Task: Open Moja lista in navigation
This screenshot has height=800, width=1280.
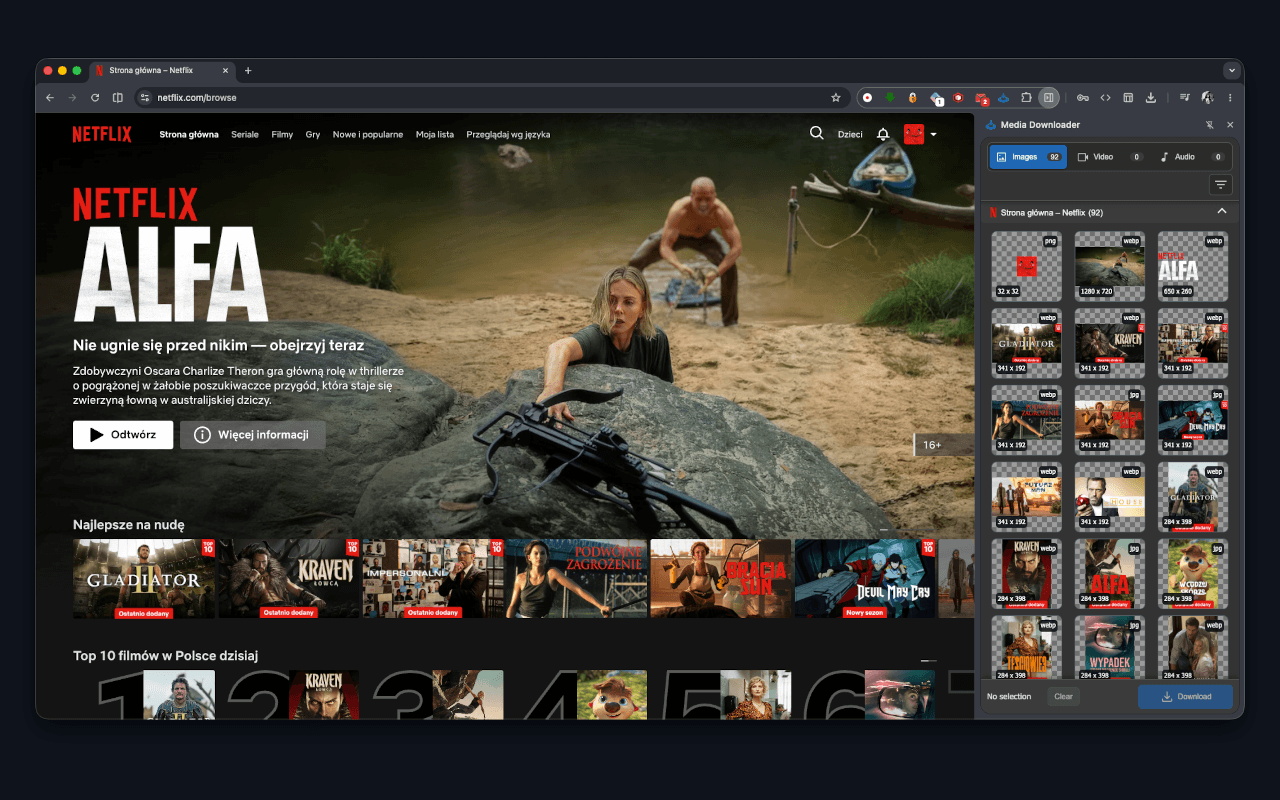Action: pos(435,134)
